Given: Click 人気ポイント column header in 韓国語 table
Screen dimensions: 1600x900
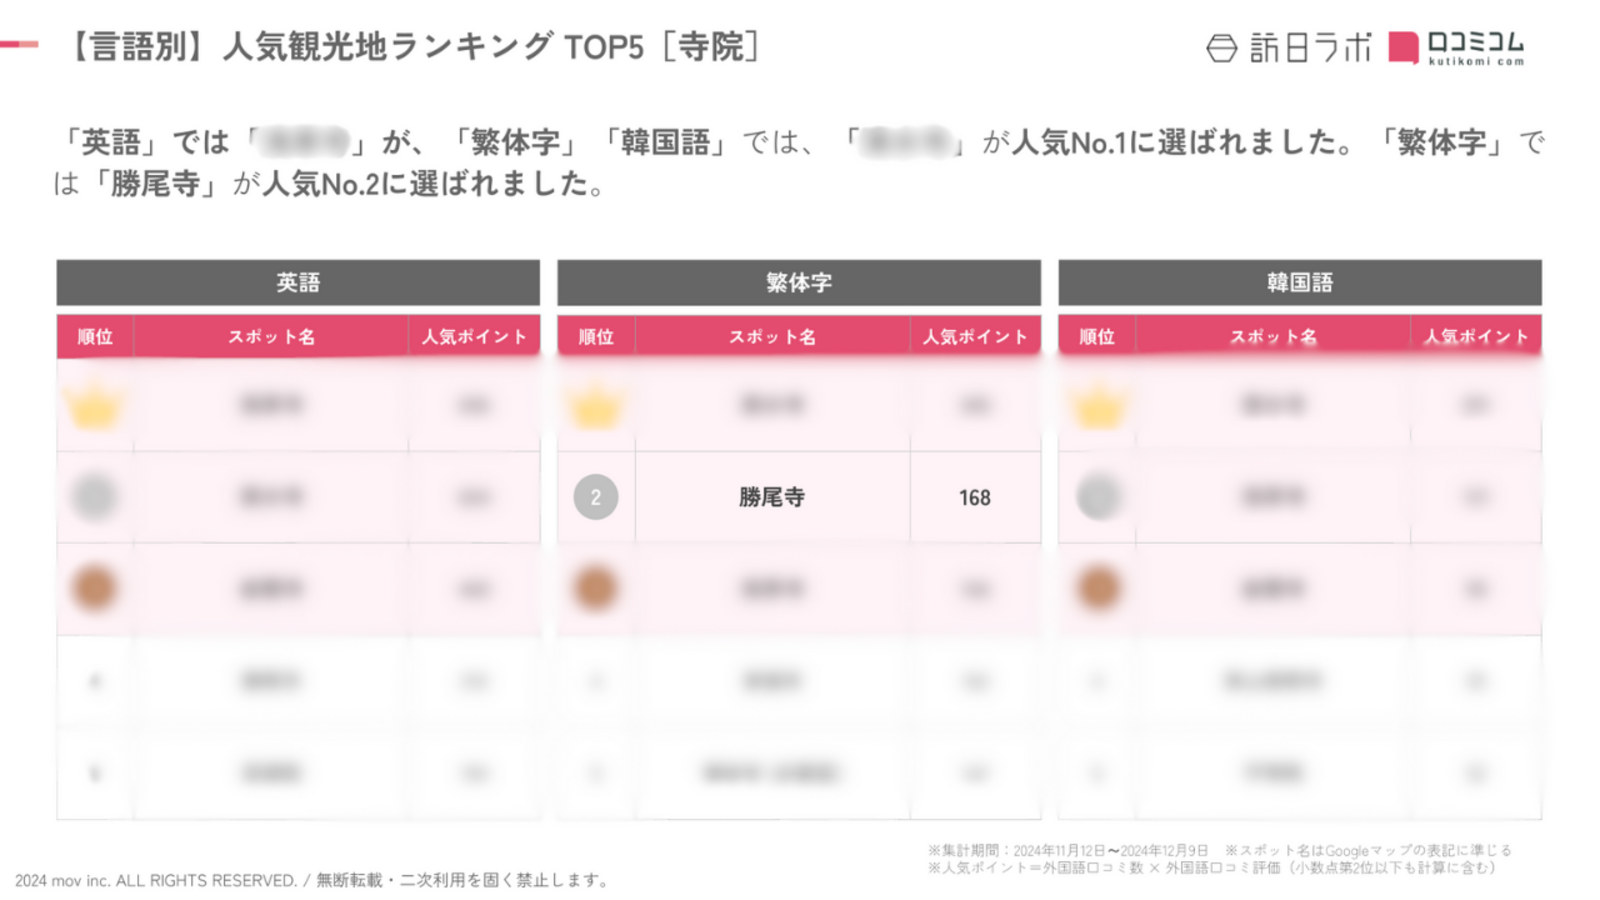Looking at the screenshot, I should coord(1476,336).
